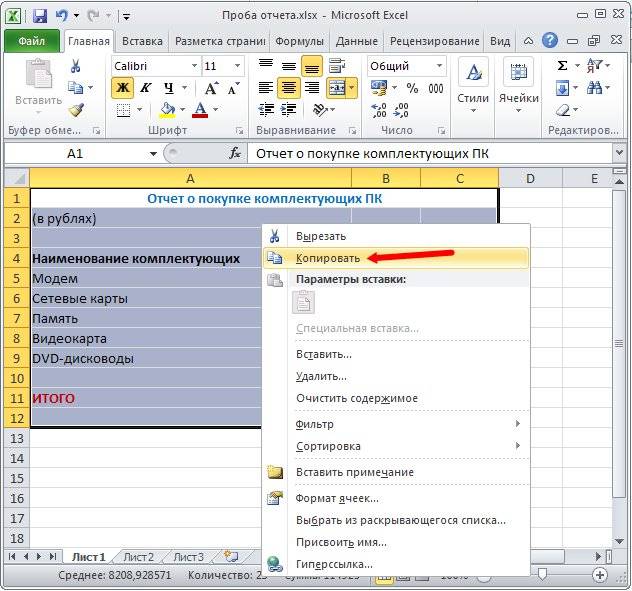Choose Очистить содержимое in context menu

[395, 398]
